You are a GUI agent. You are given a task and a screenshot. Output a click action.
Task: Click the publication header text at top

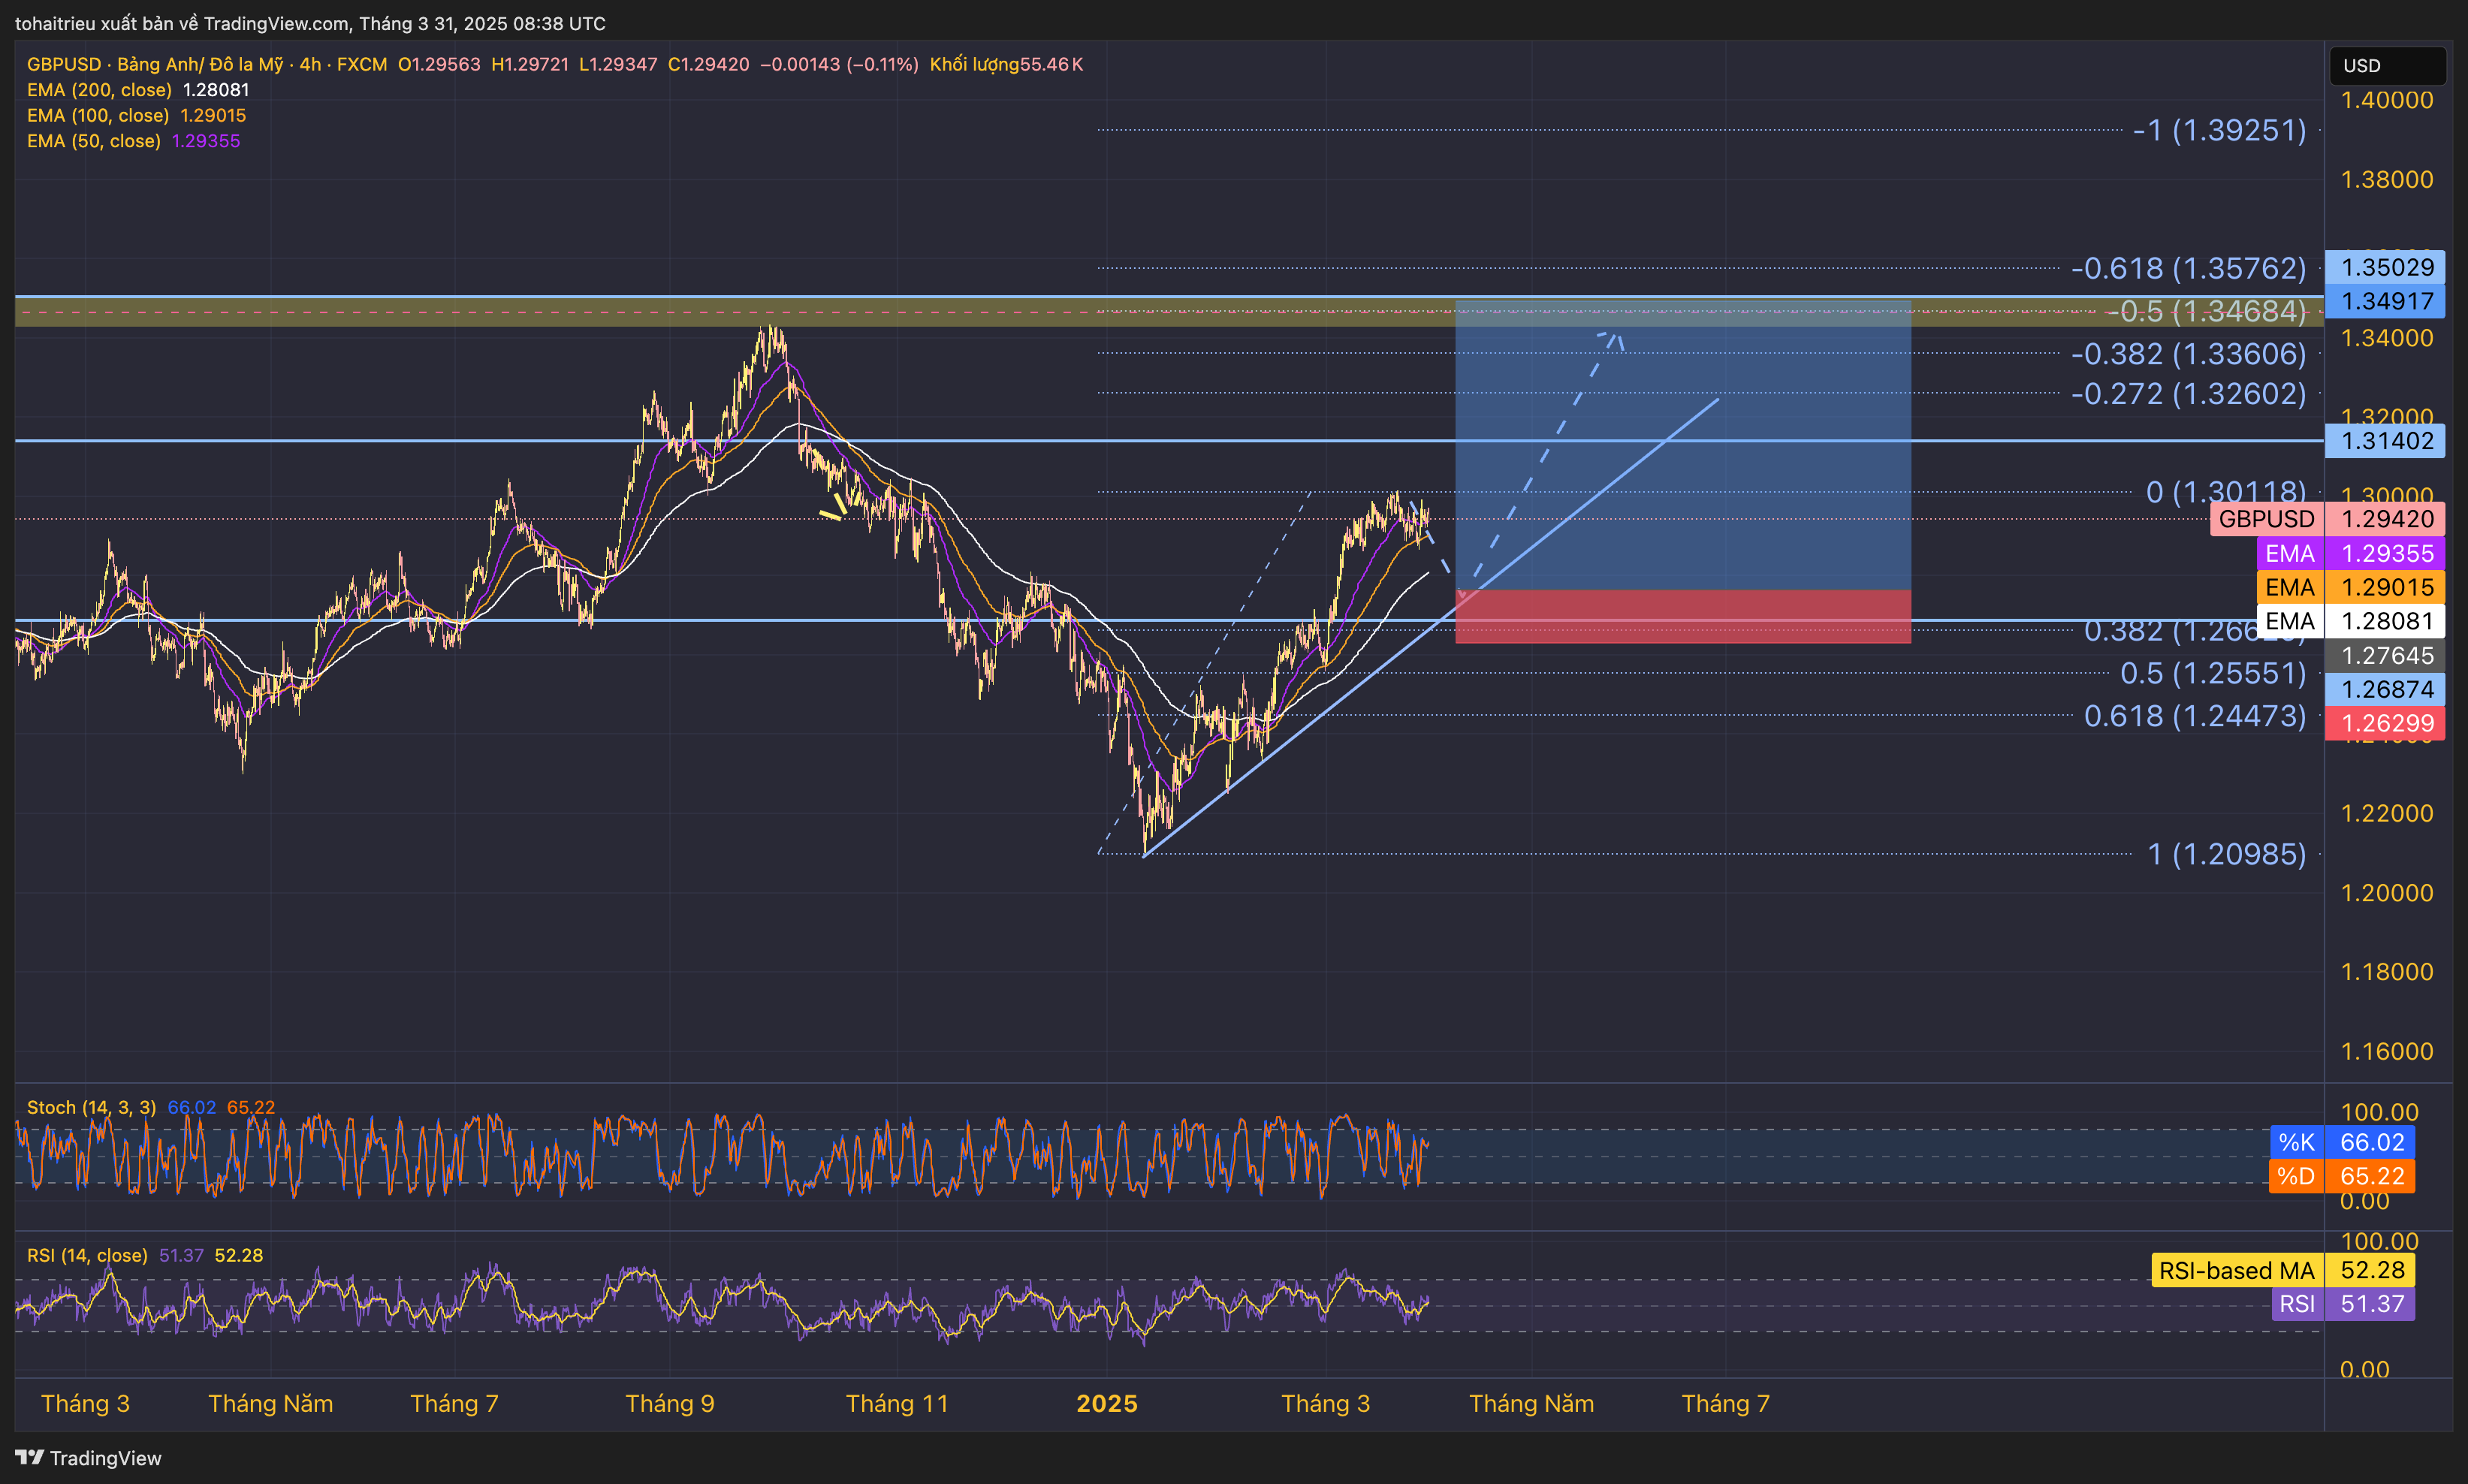point(310,23)
